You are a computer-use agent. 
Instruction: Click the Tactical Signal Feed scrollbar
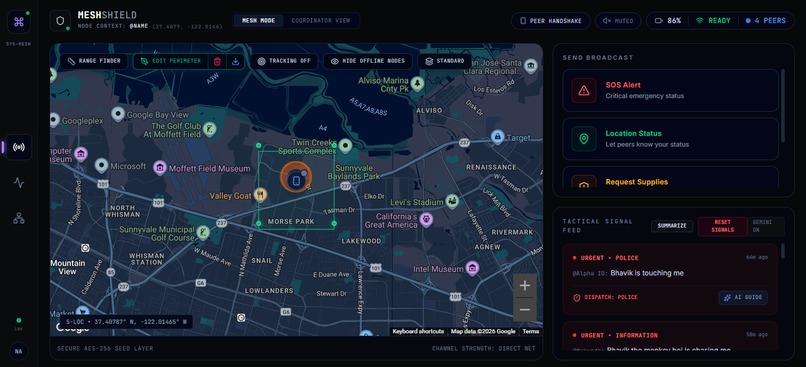pos(783,251)
